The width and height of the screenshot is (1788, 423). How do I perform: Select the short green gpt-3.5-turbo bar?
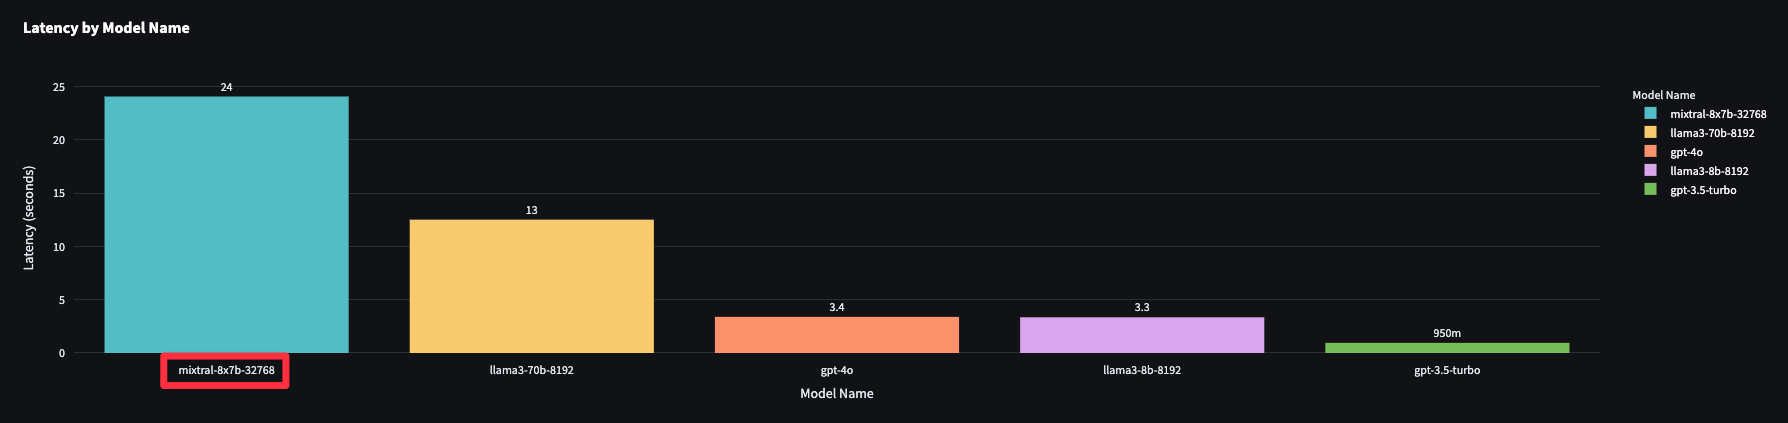(x=1446, y=348)
